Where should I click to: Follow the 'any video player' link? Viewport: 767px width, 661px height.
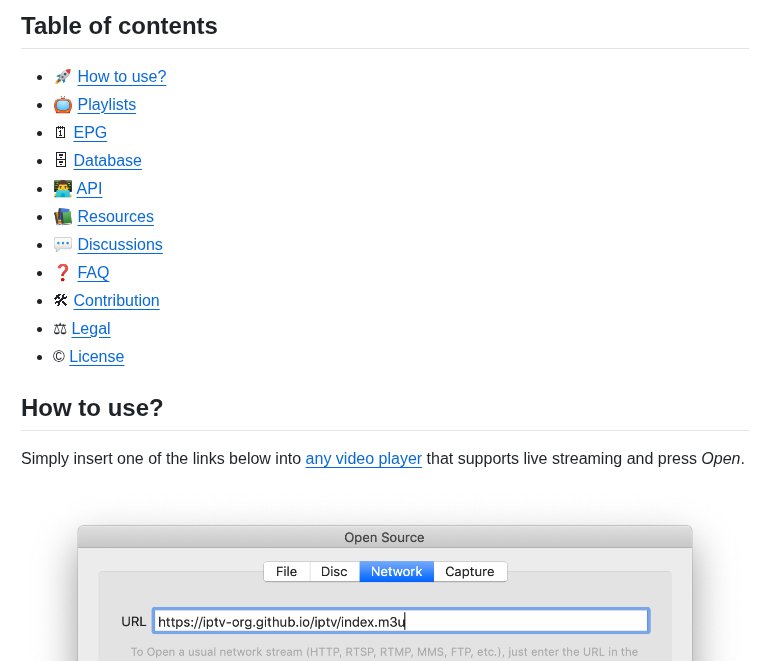[x=363, y=459]
